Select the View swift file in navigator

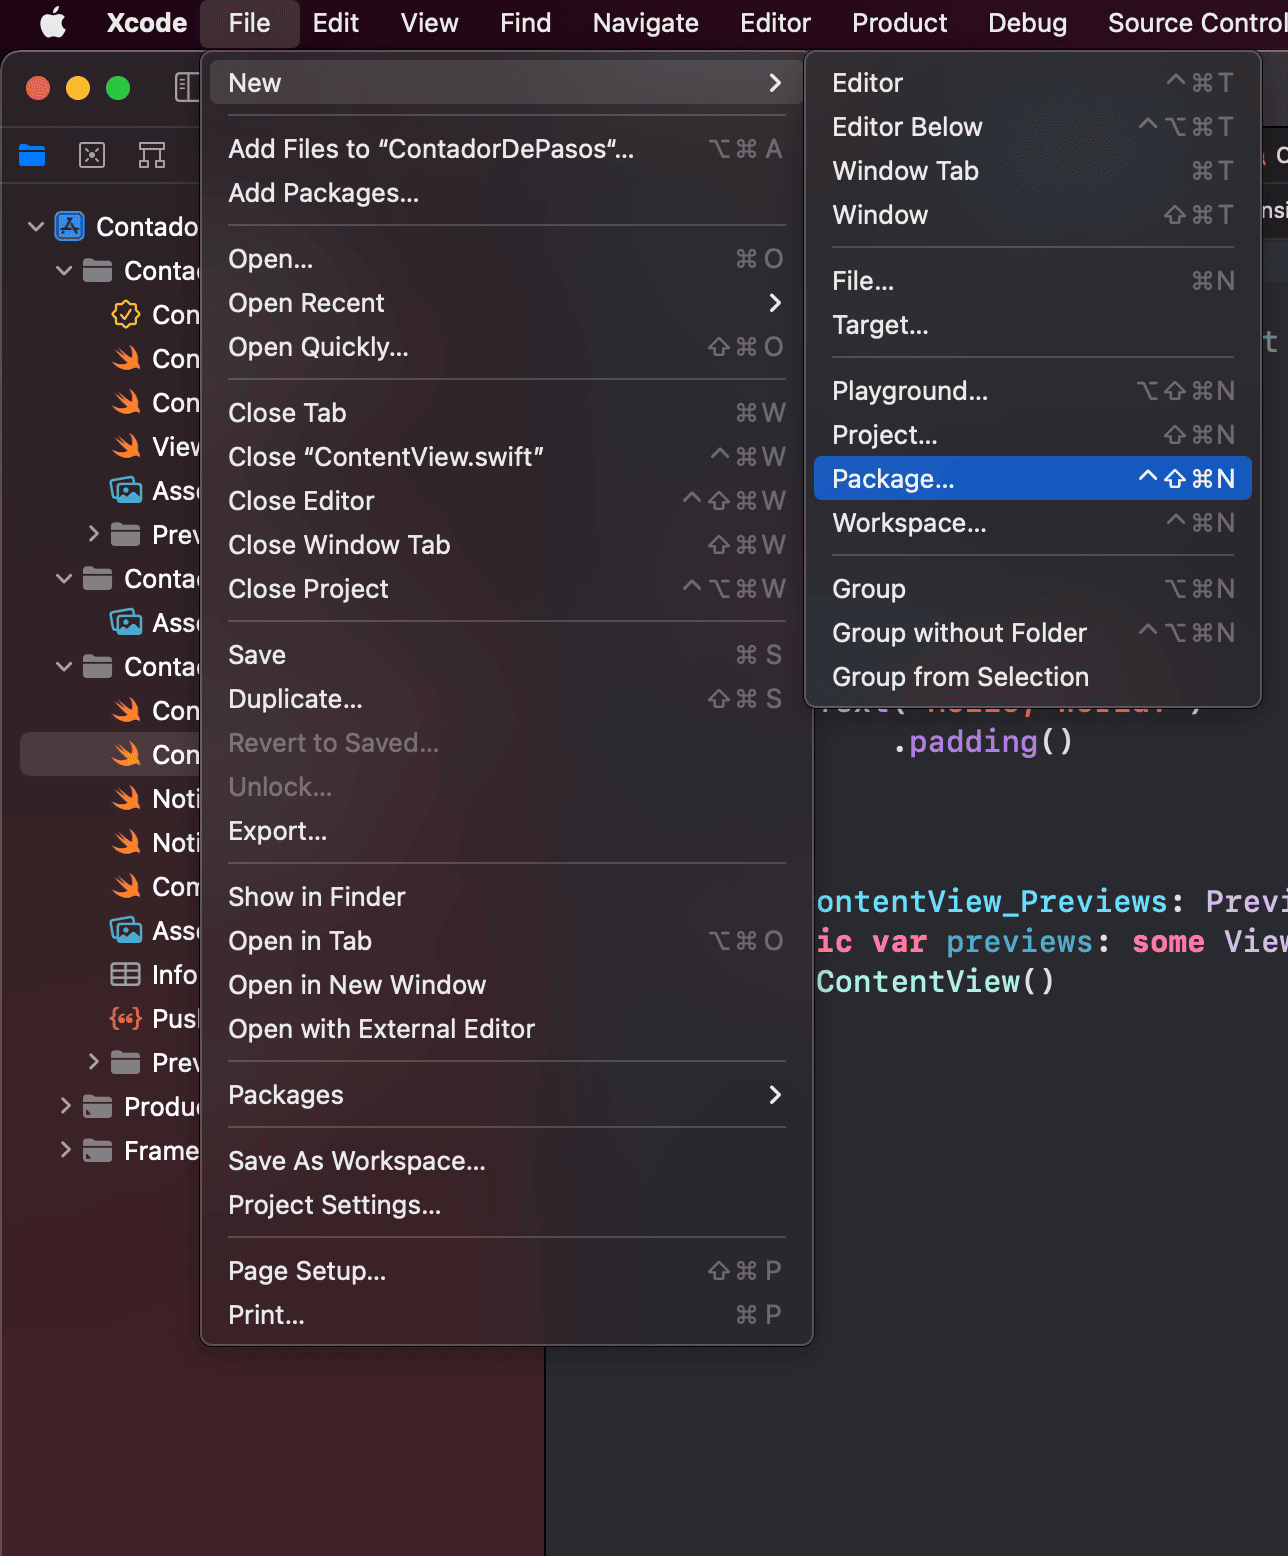[155, 447]
